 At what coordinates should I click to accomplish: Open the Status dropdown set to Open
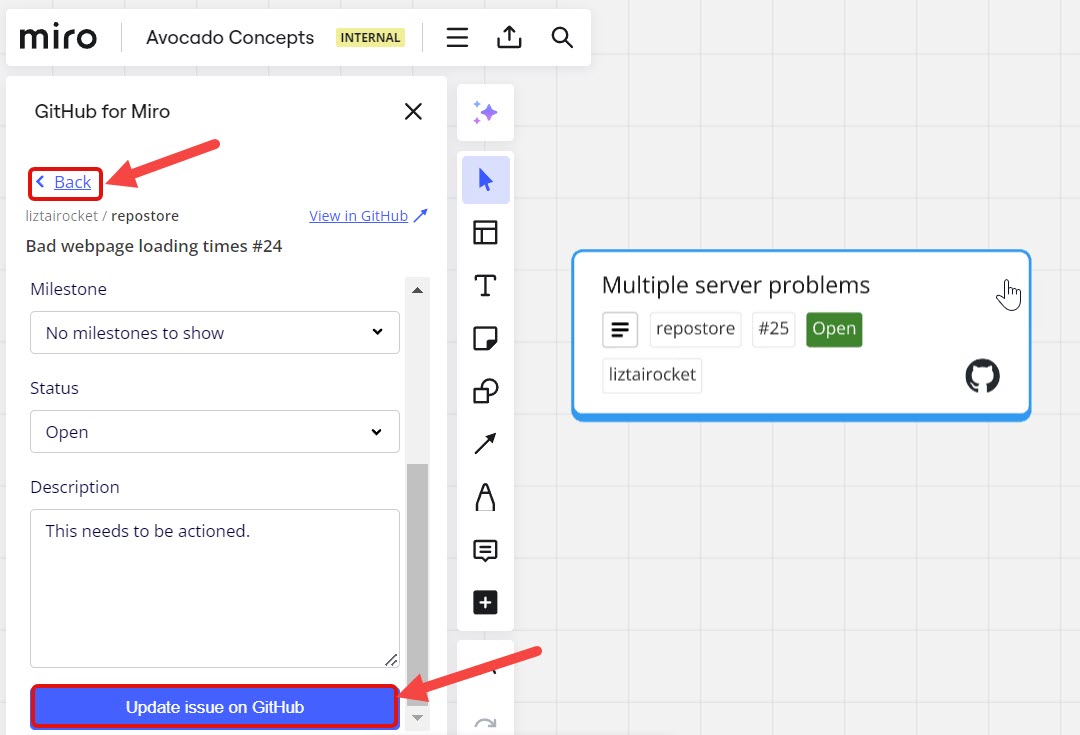pyautogui.click(x=215, y=432)
